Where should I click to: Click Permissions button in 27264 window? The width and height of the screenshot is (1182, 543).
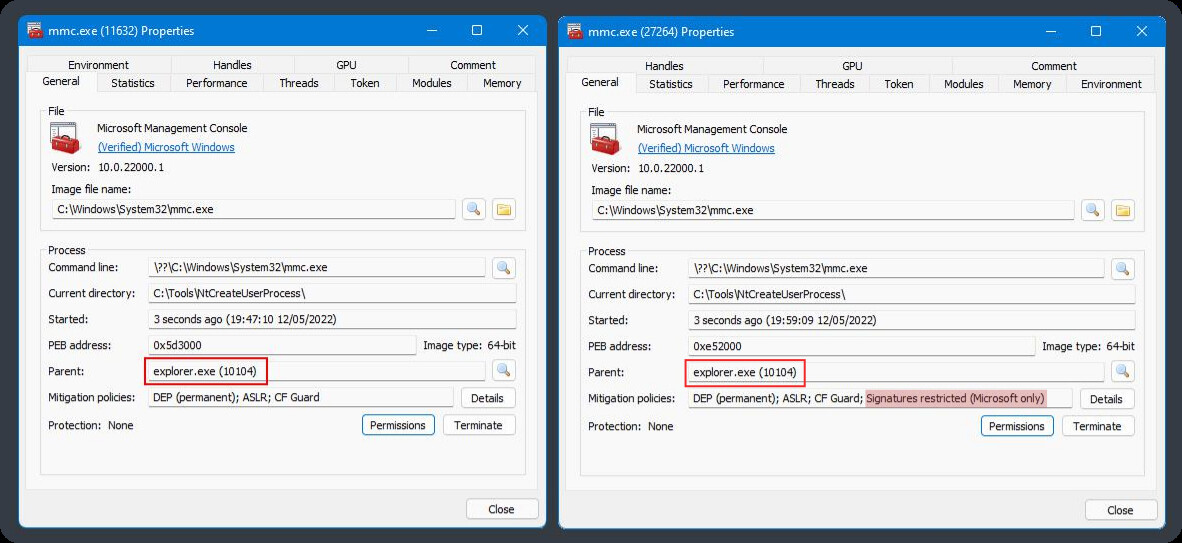click(x=1017, y=425)
